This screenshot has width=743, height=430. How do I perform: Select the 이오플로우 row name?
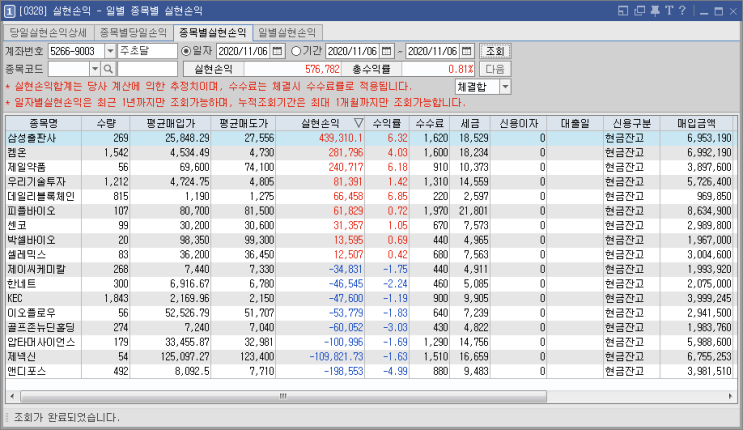click(x=31, y=313)
